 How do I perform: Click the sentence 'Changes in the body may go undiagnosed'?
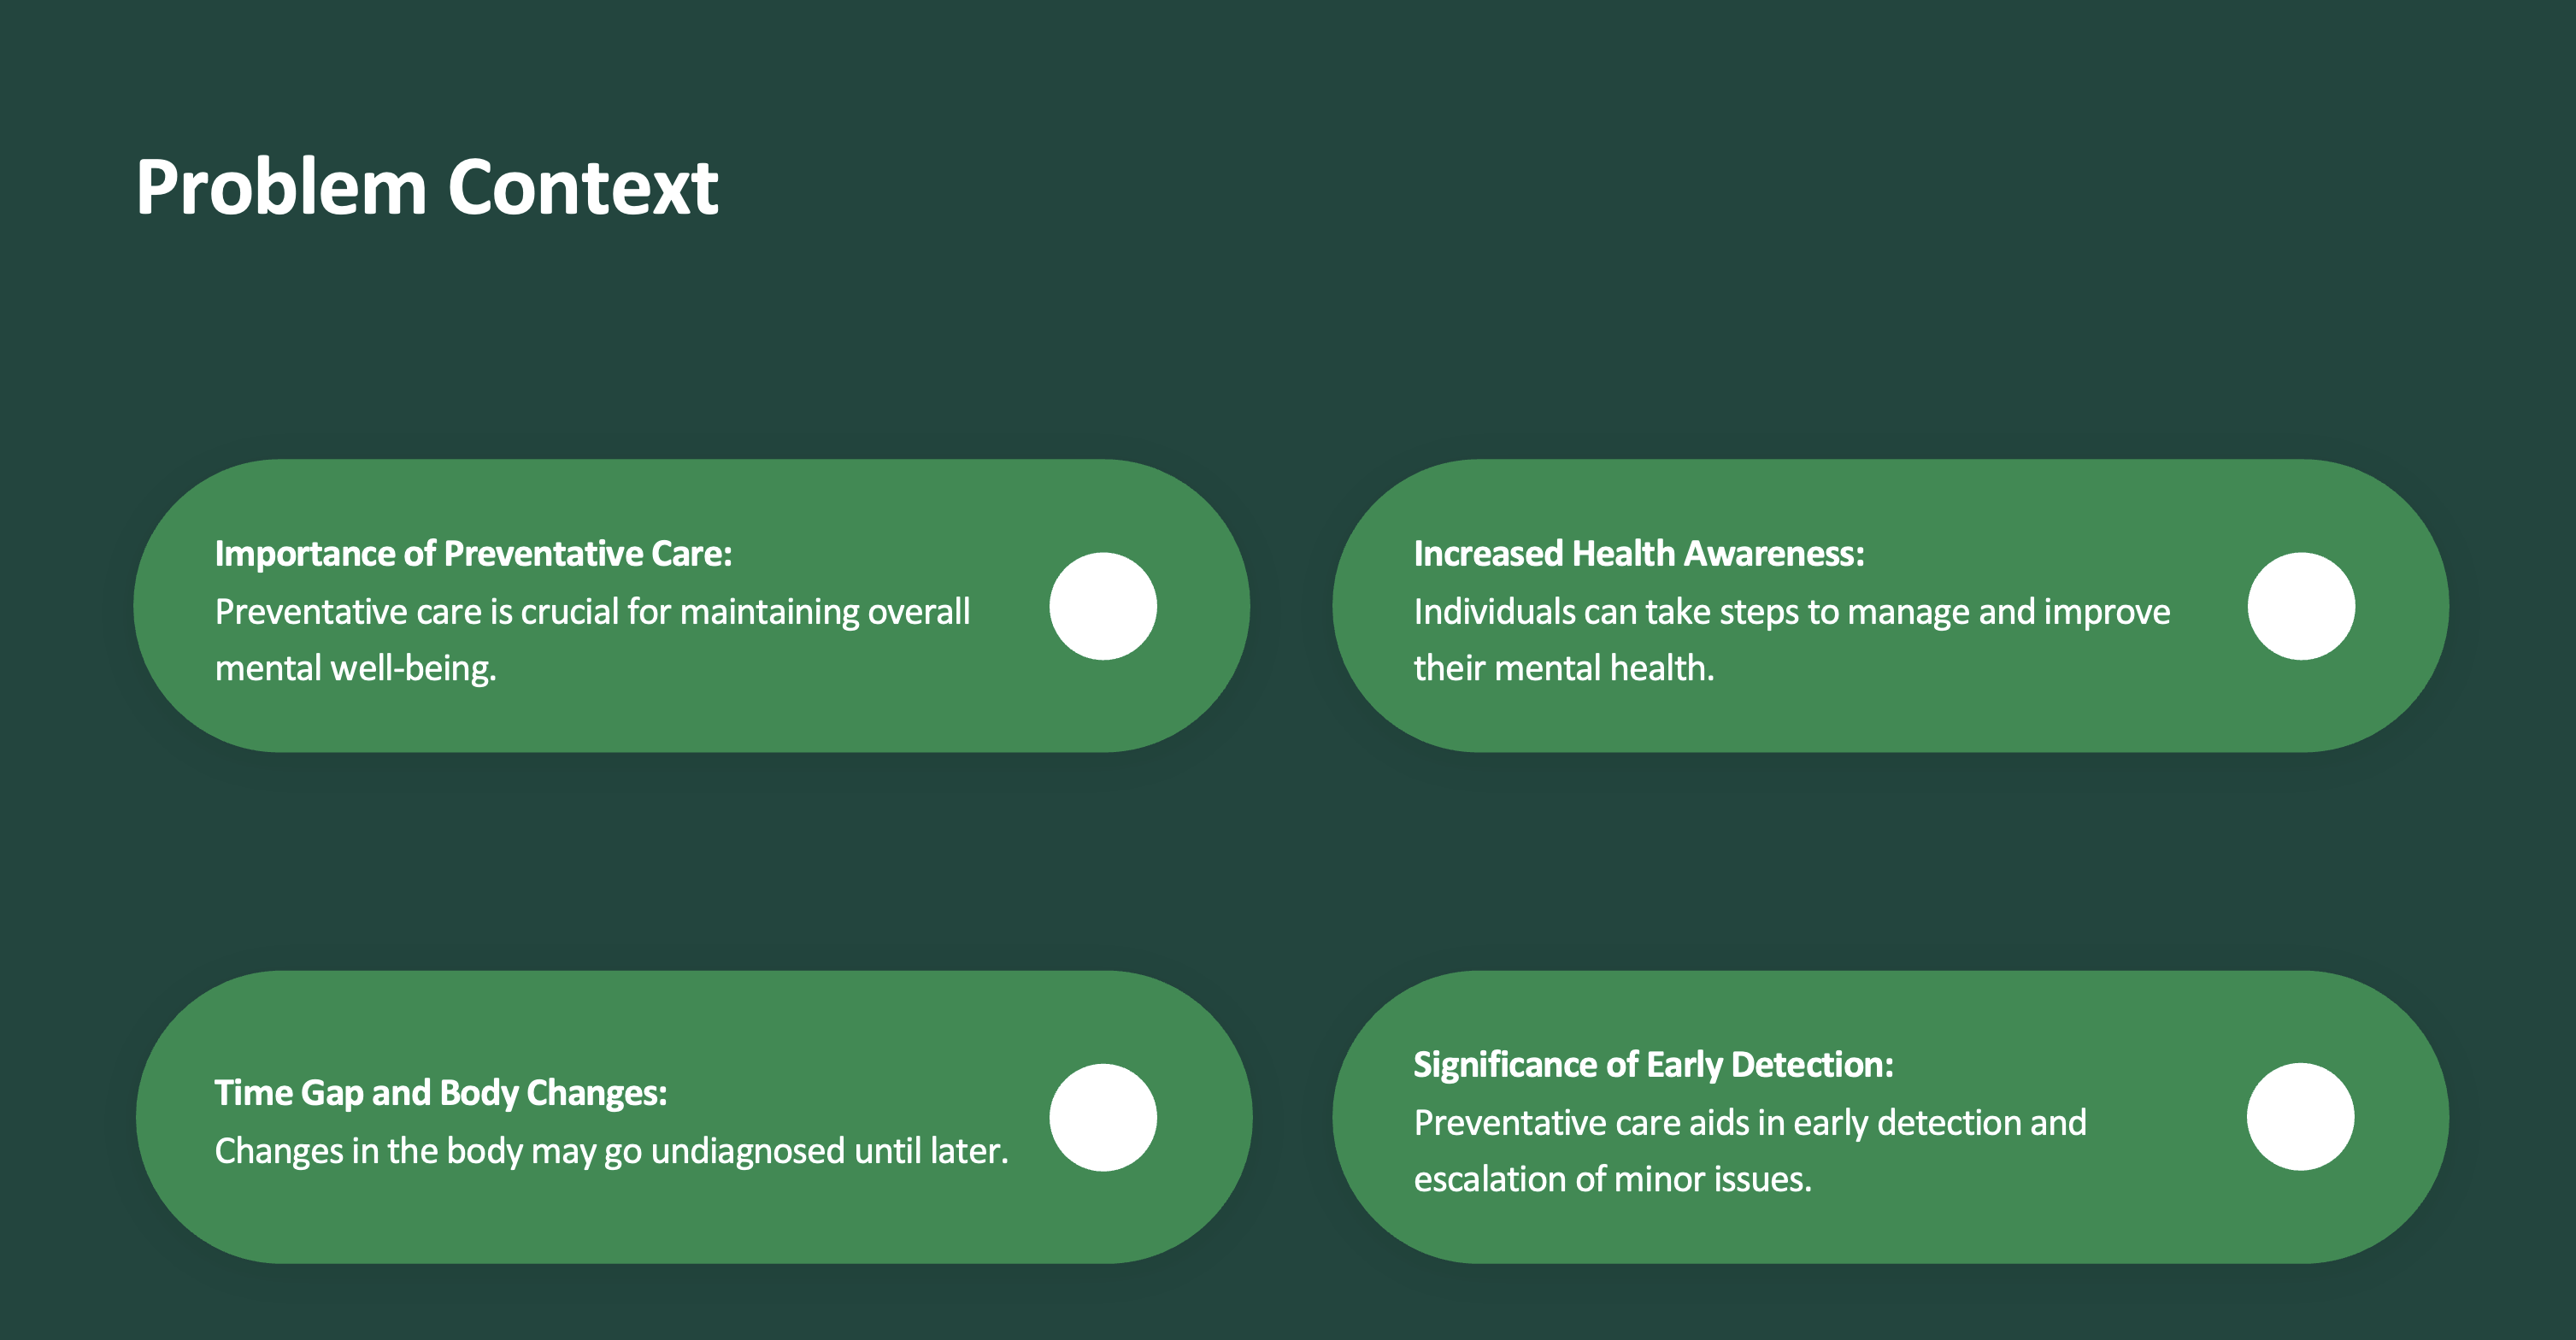coord(611,1151)
